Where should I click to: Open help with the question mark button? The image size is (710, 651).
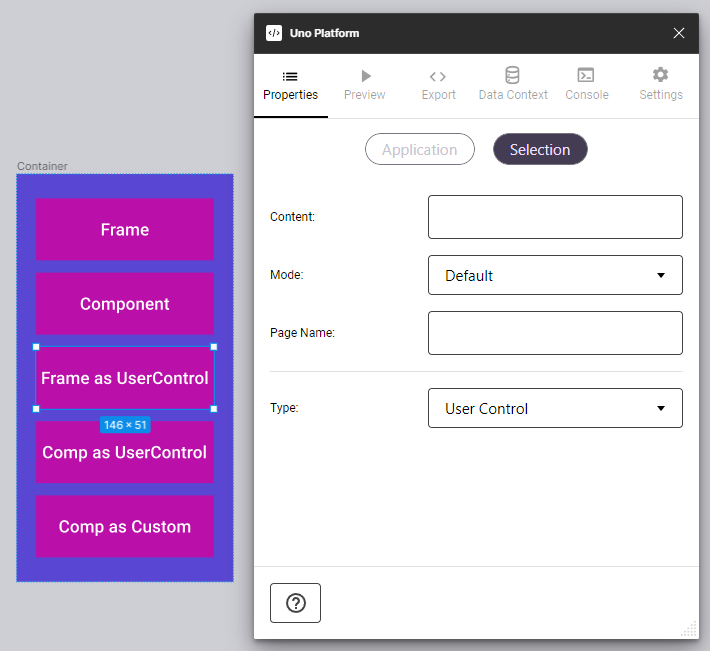click(295, 603)
